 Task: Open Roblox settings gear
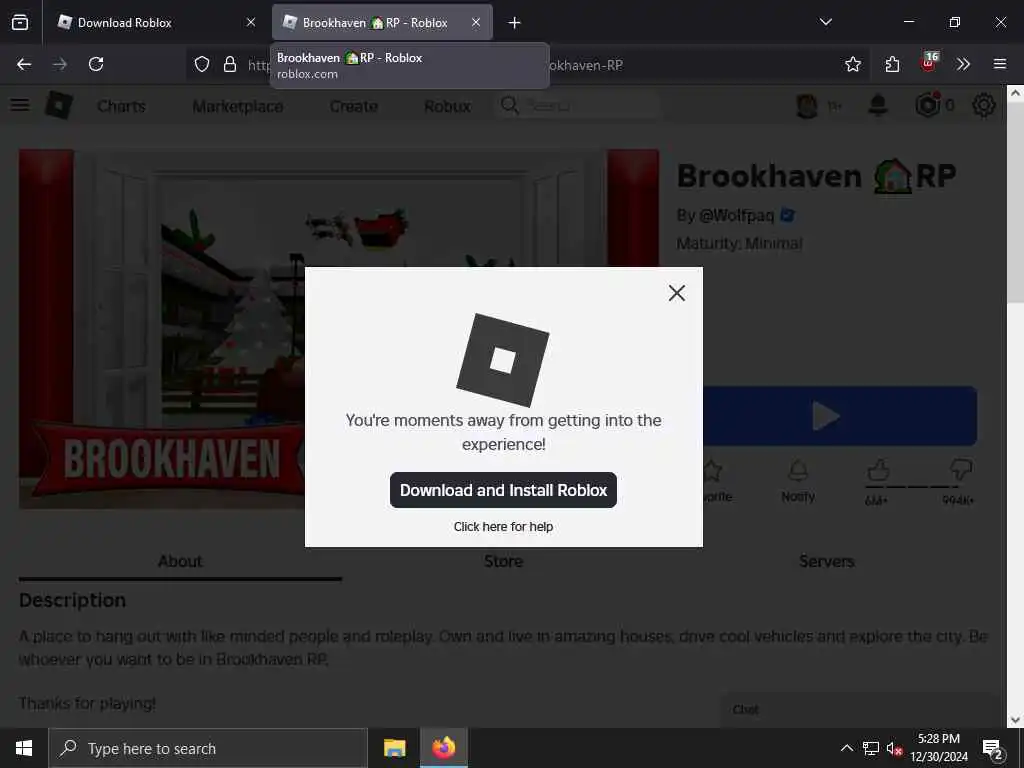coord(984,105)
